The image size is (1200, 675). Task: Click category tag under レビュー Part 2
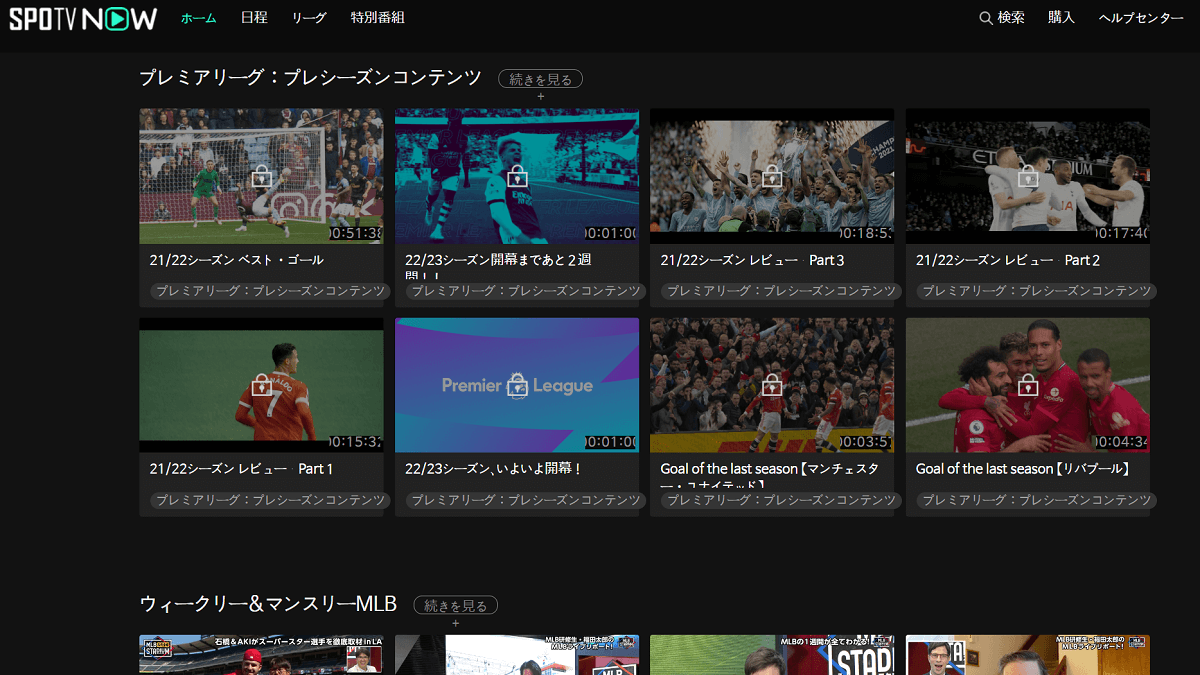click(1035, 291)
